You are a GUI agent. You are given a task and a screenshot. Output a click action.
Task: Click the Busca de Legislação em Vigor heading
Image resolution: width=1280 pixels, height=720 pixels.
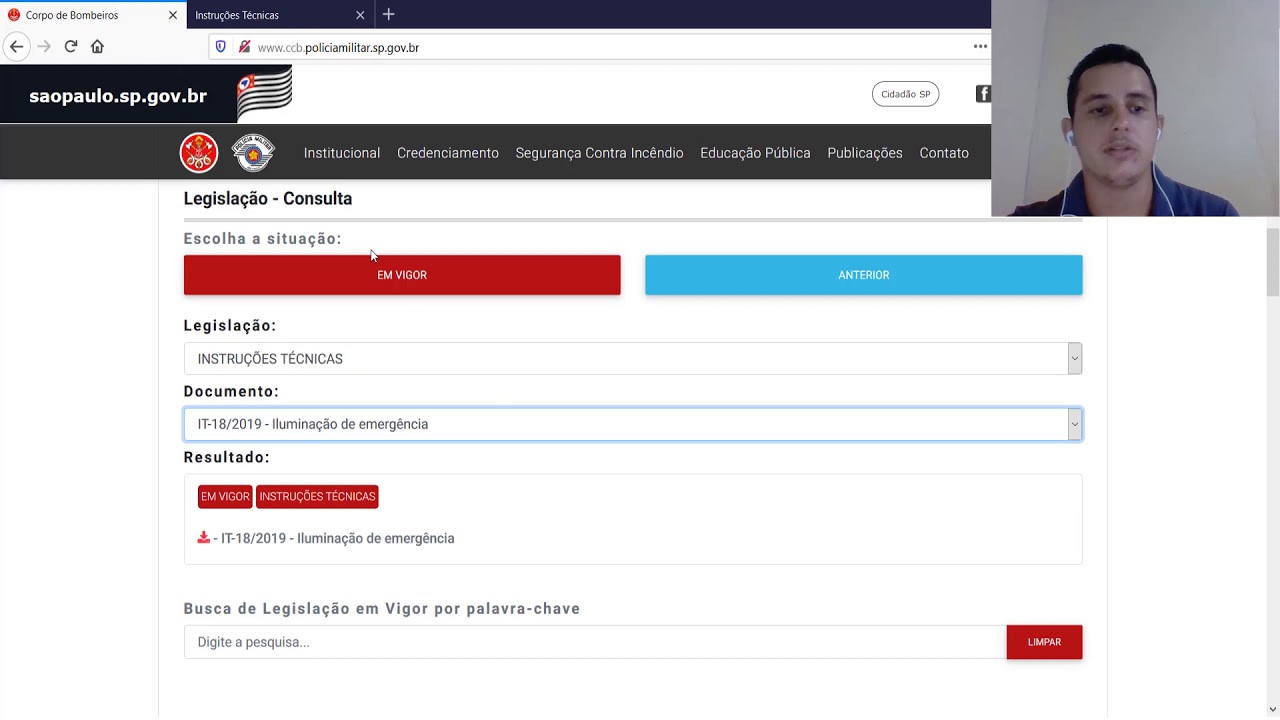click(x=382, y=608)
